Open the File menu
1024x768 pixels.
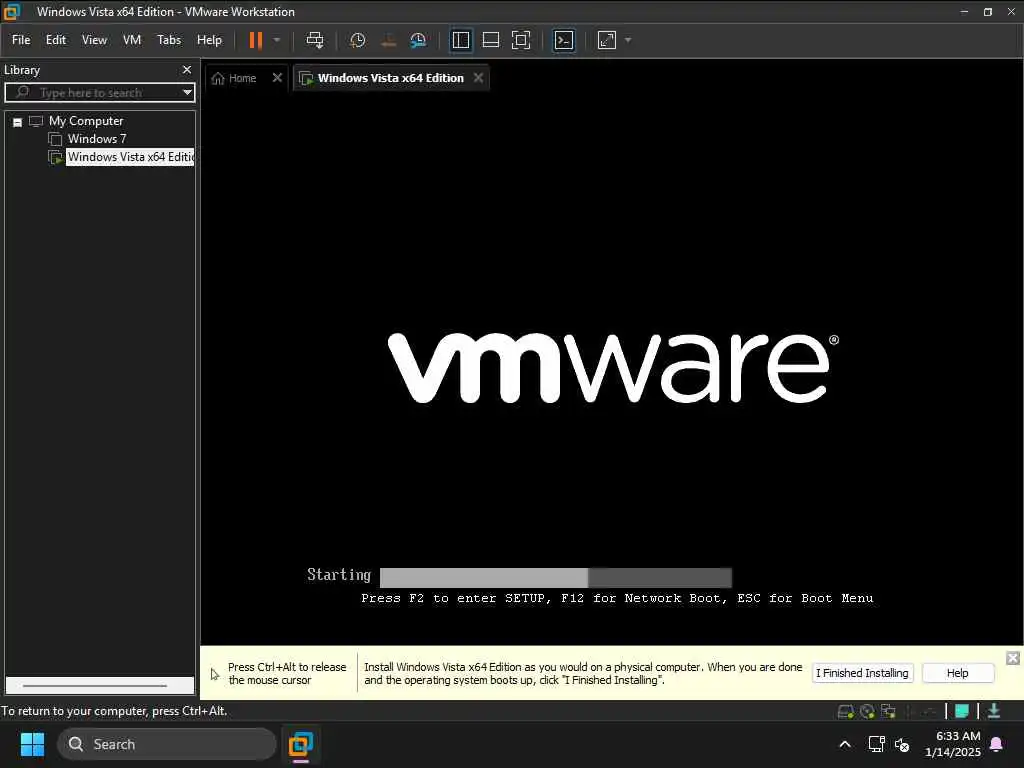point(21,40)
